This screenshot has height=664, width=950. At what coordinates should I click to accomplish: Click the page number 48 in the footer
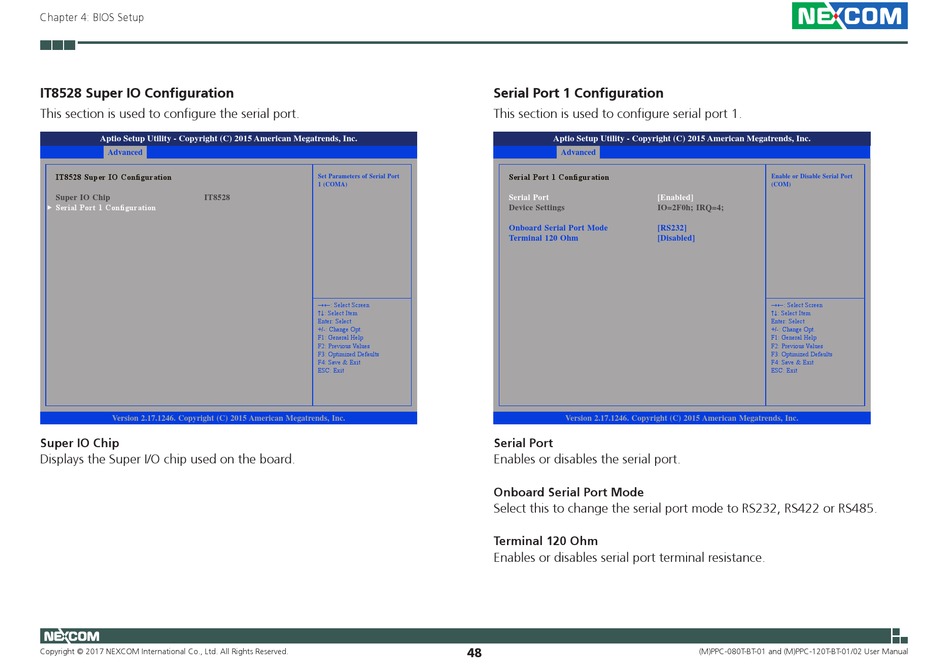tap(474, 653)
